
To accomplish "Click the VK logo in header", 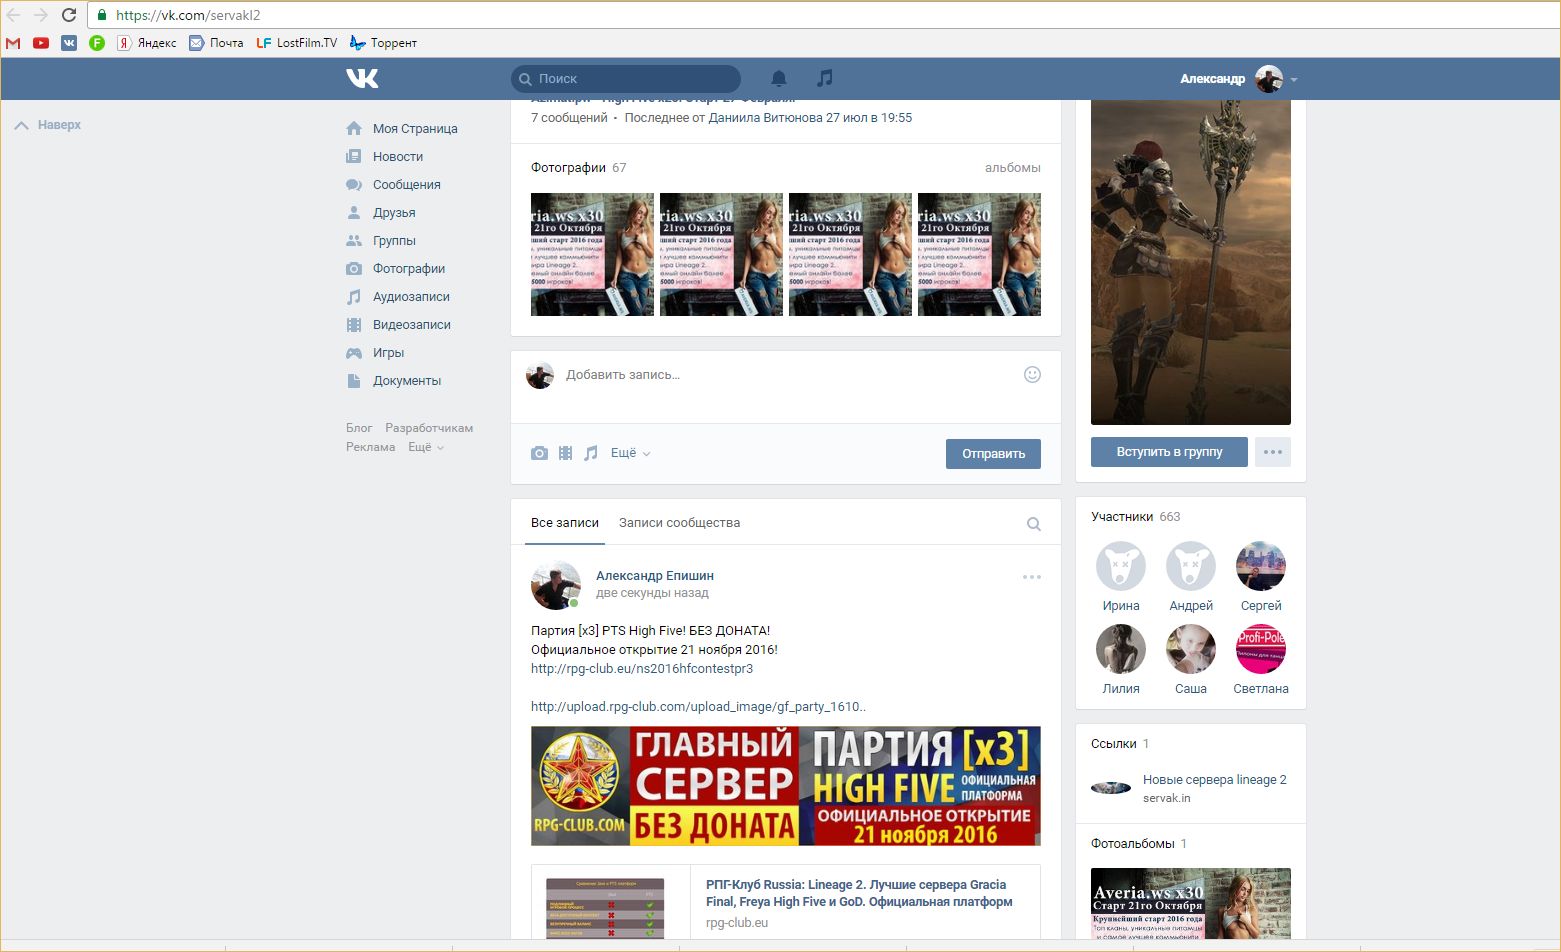I will coord(362,78).
